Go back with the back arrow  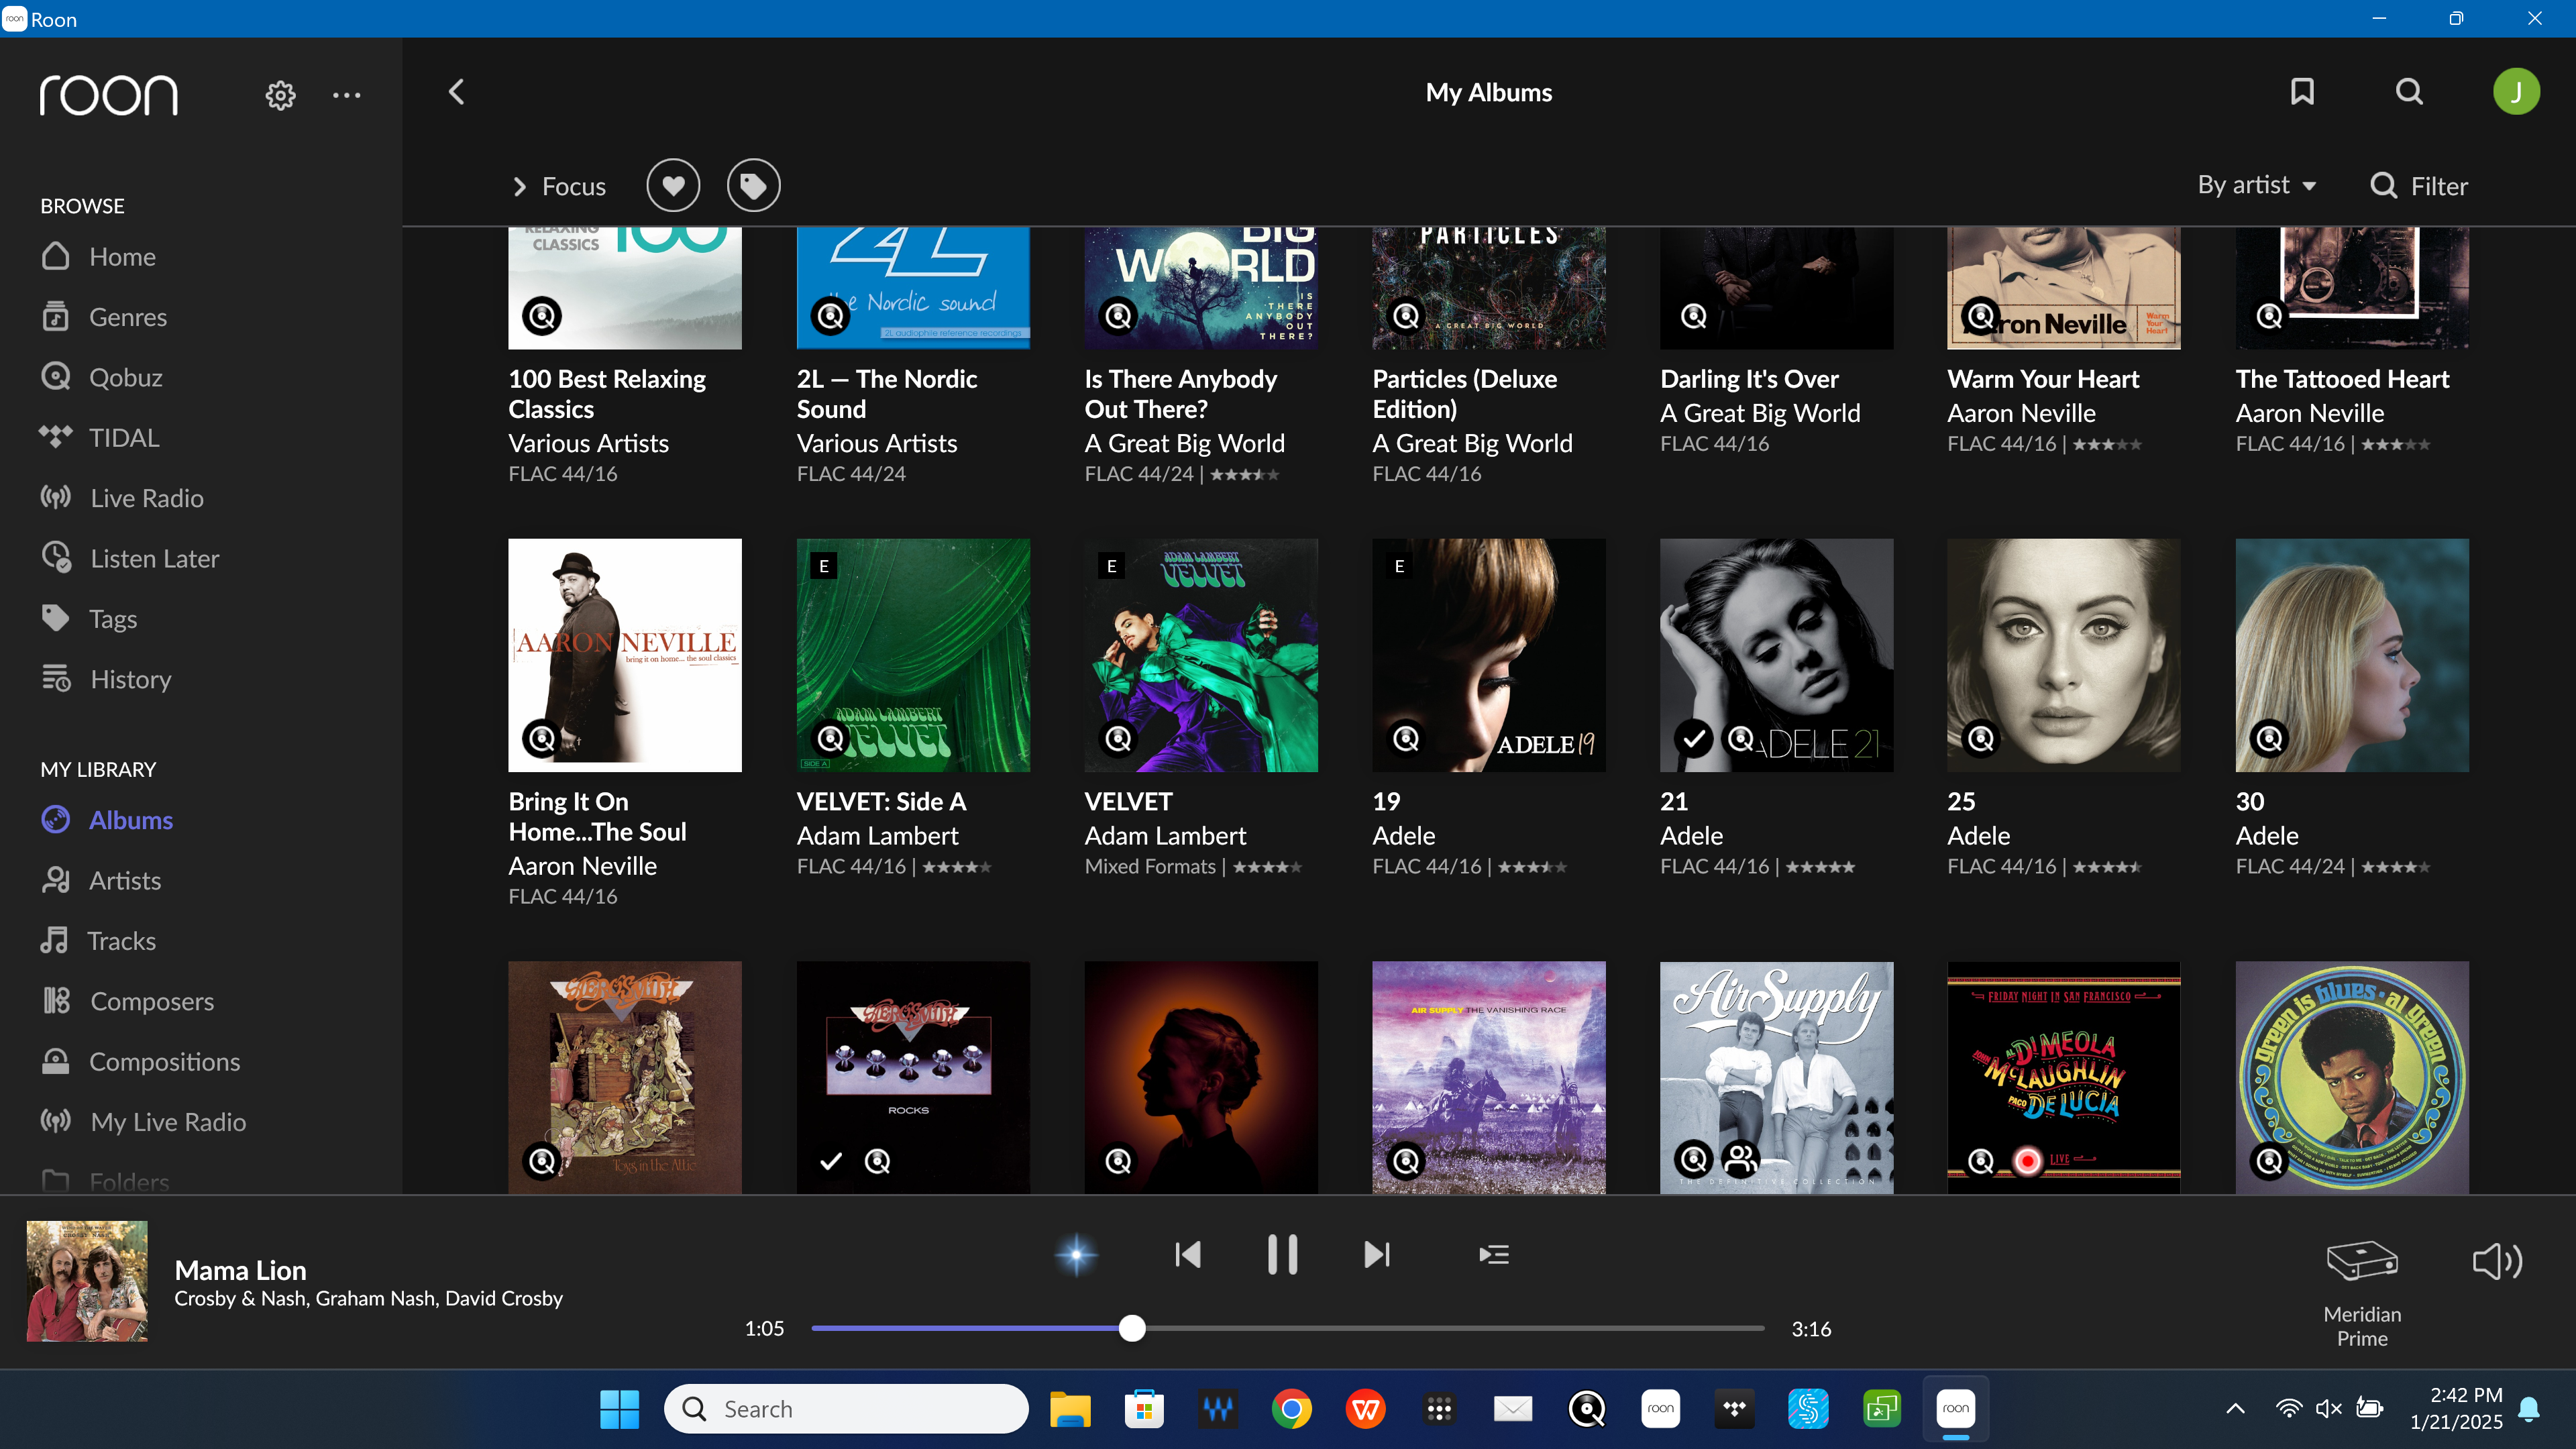tap(456, 92)
